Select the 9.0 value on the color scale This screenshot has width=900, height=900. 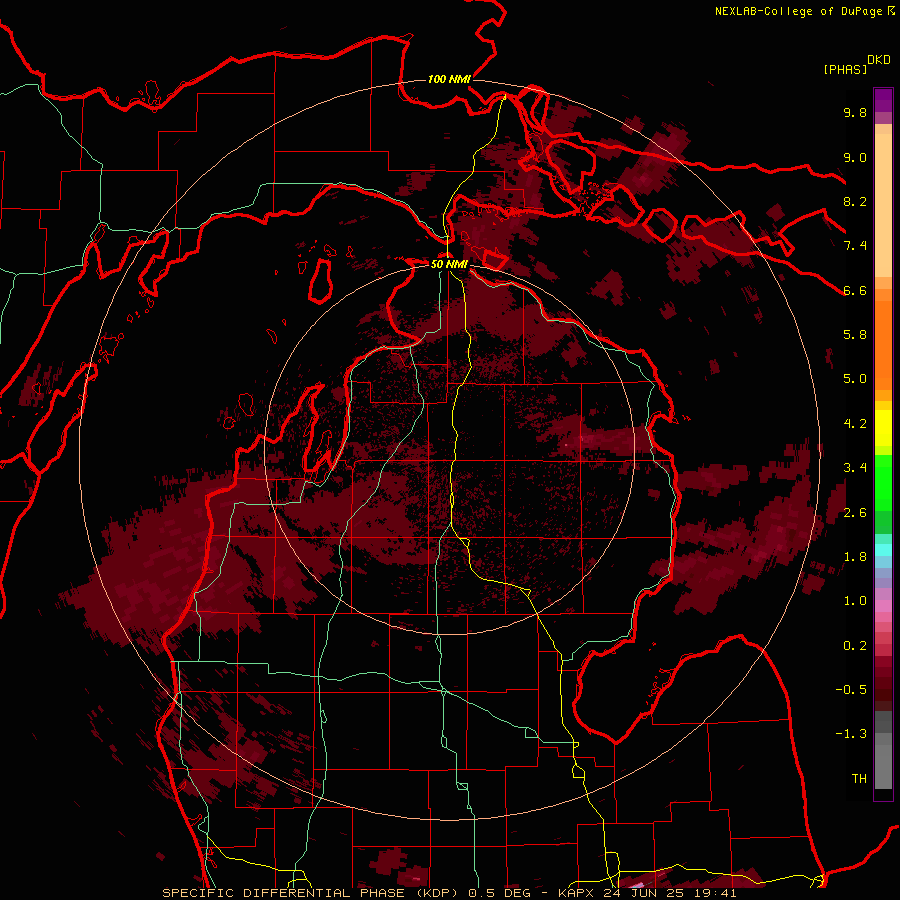[x=855, y=157]
